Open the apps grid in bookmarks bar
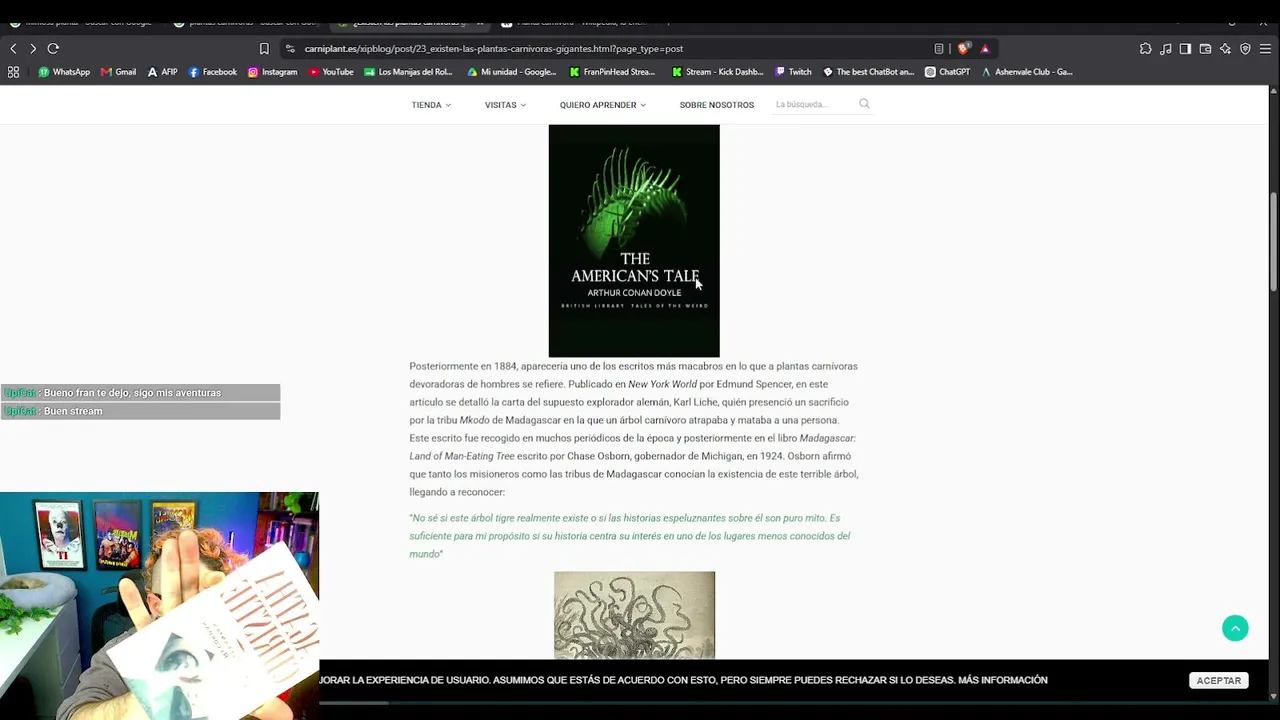The image size is (1280, 720). coord(13,72)
